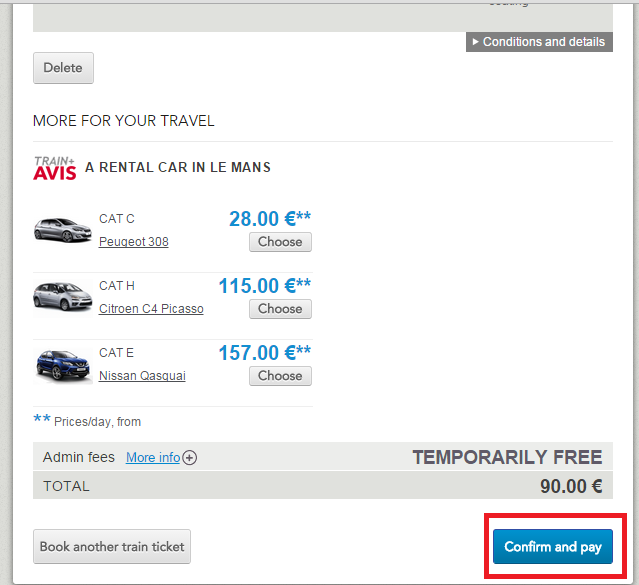Screen dimensions: 639x585
Task: Book another train ticket
Action: pyautogui.click(x=112, y=547)
